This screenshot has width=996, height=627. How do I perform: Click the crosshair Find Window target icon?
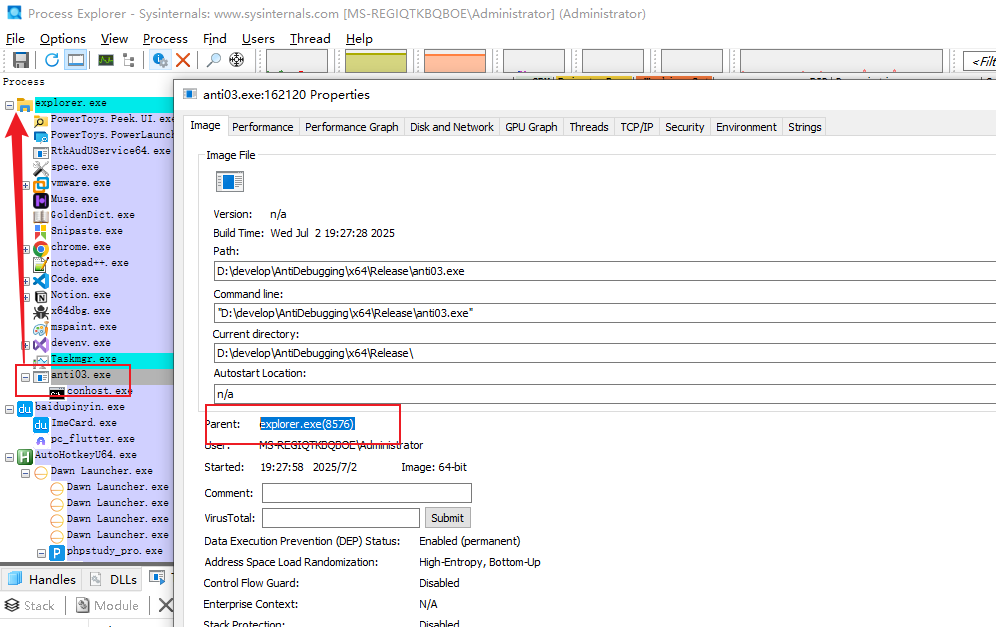click(x=237, y=61)
